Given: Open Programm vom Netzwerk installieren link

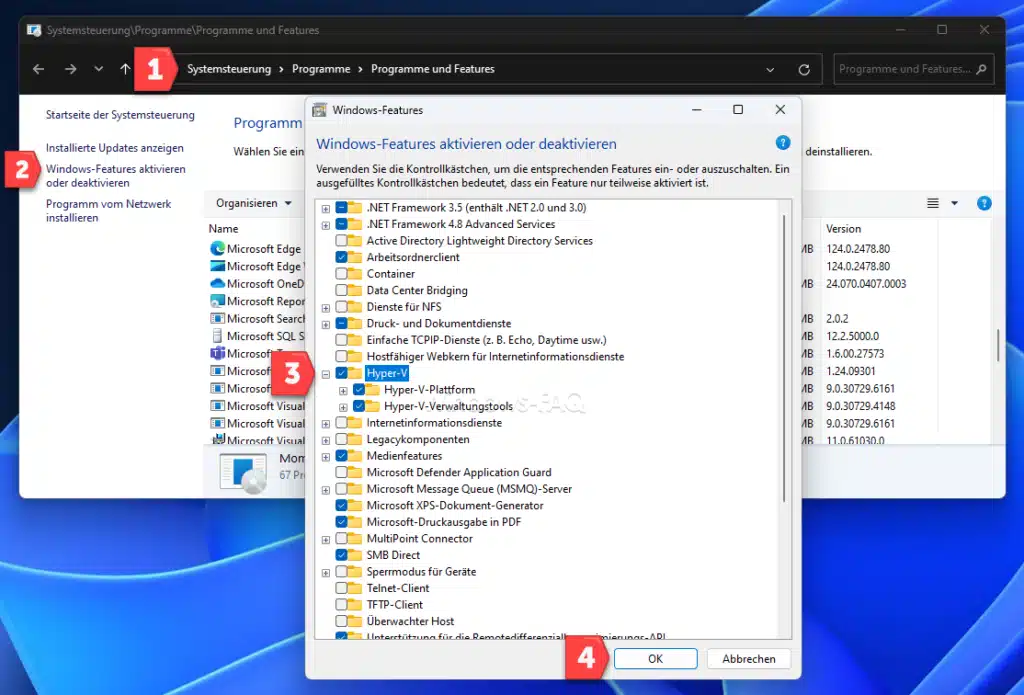Looking at the screenshot, I should coord(108,210).
